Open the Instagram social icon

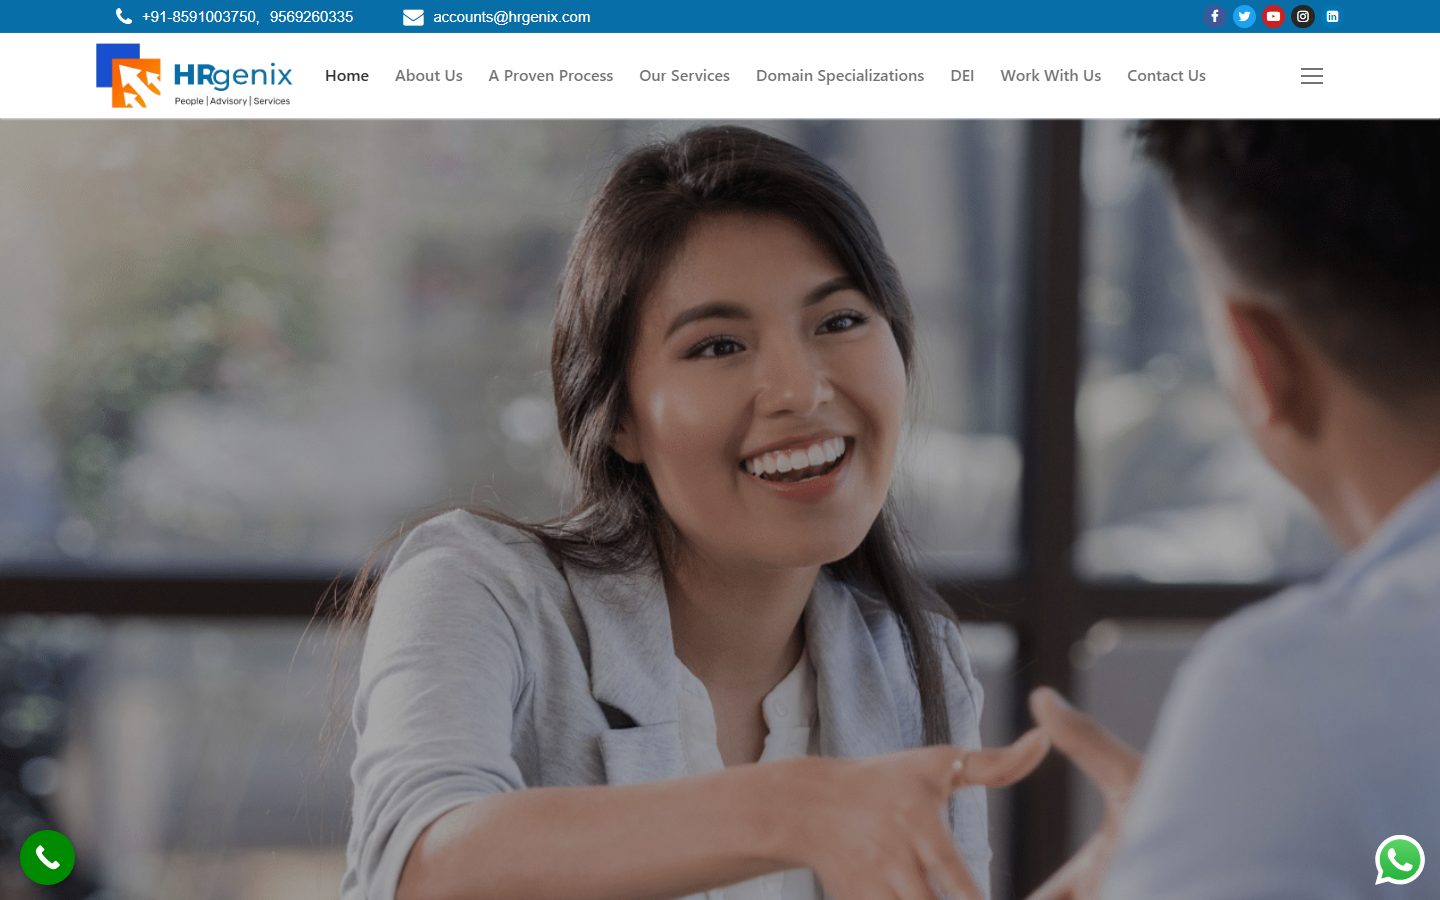point(1303,16)
